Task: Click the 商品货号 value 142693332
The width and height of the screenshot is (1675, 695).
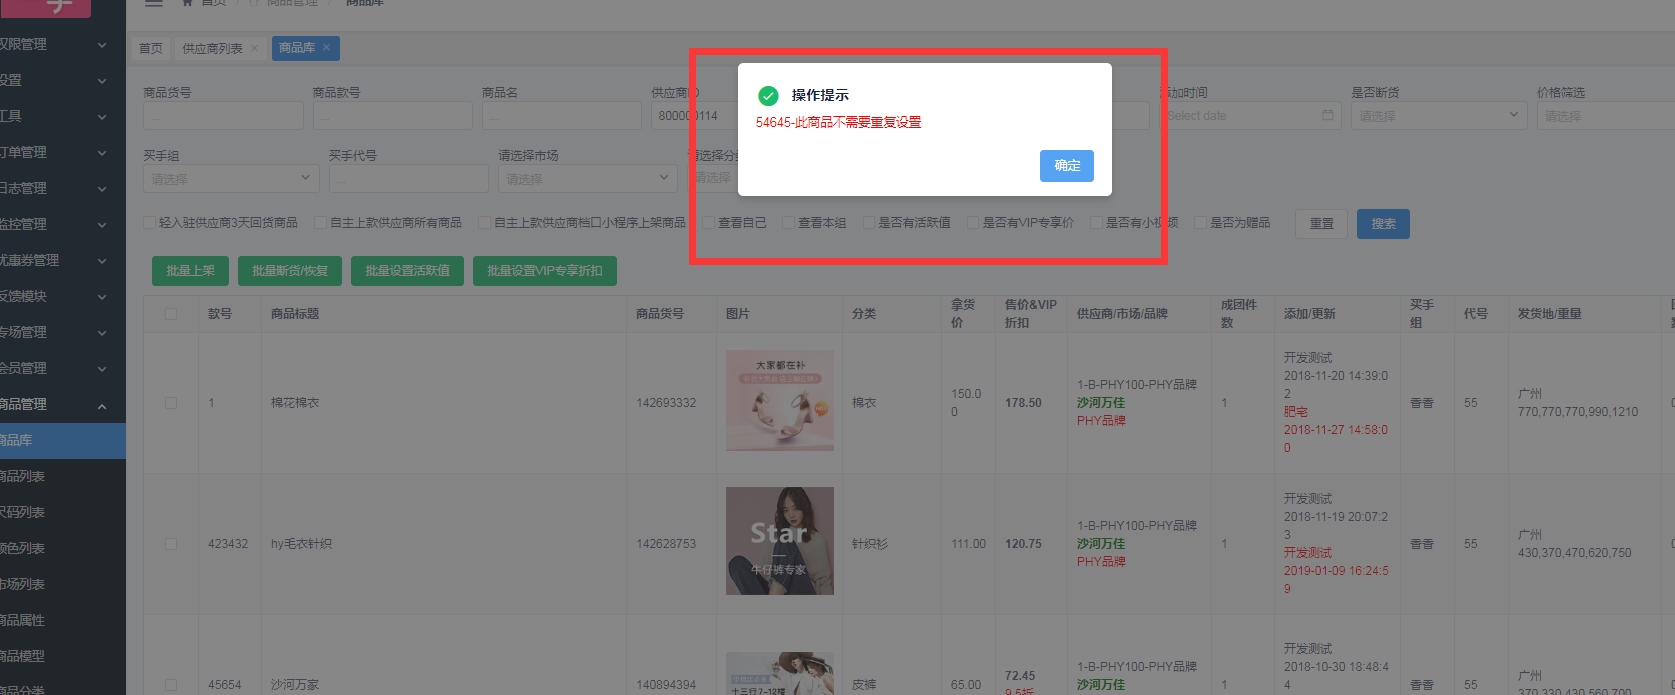Action: [666, 403]
